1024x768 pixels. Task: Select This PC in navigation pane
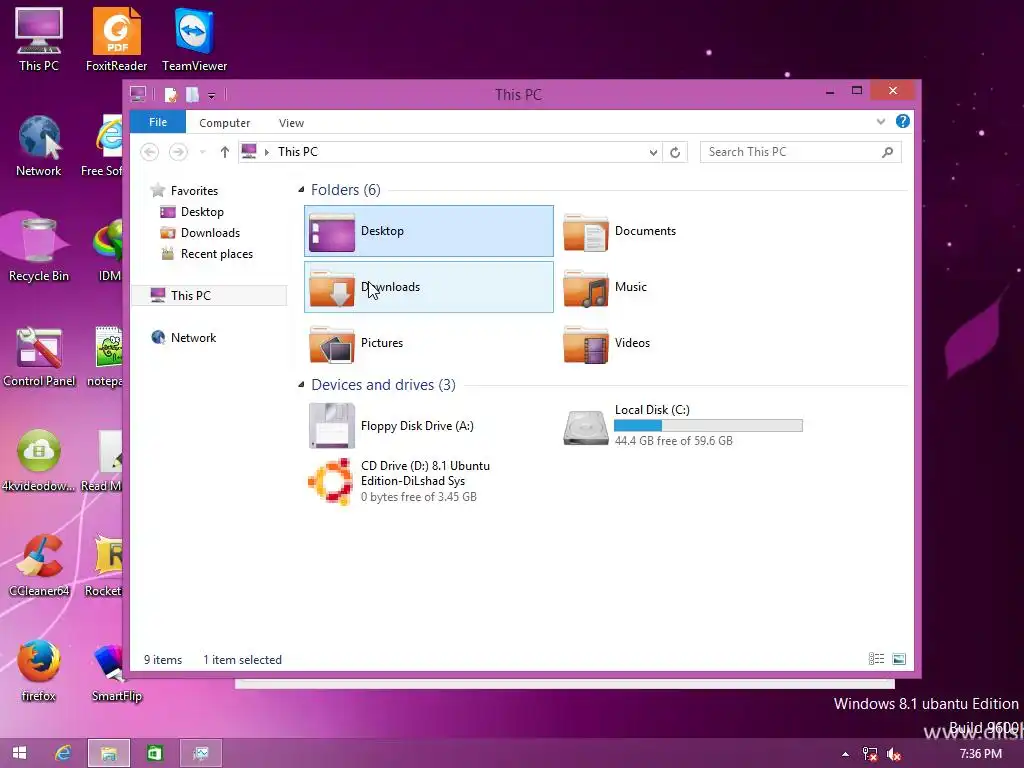pyautogui.click(x=208, y=295)
